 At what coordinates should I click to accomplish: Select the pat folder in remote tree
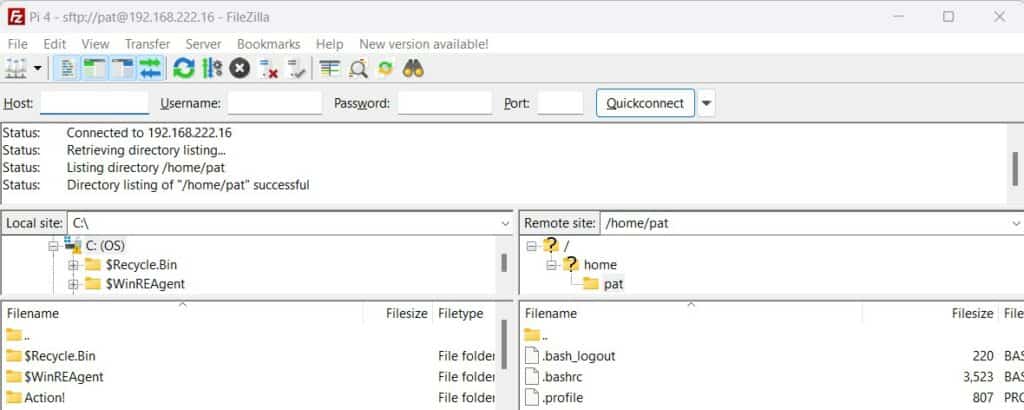click(613, 284)
